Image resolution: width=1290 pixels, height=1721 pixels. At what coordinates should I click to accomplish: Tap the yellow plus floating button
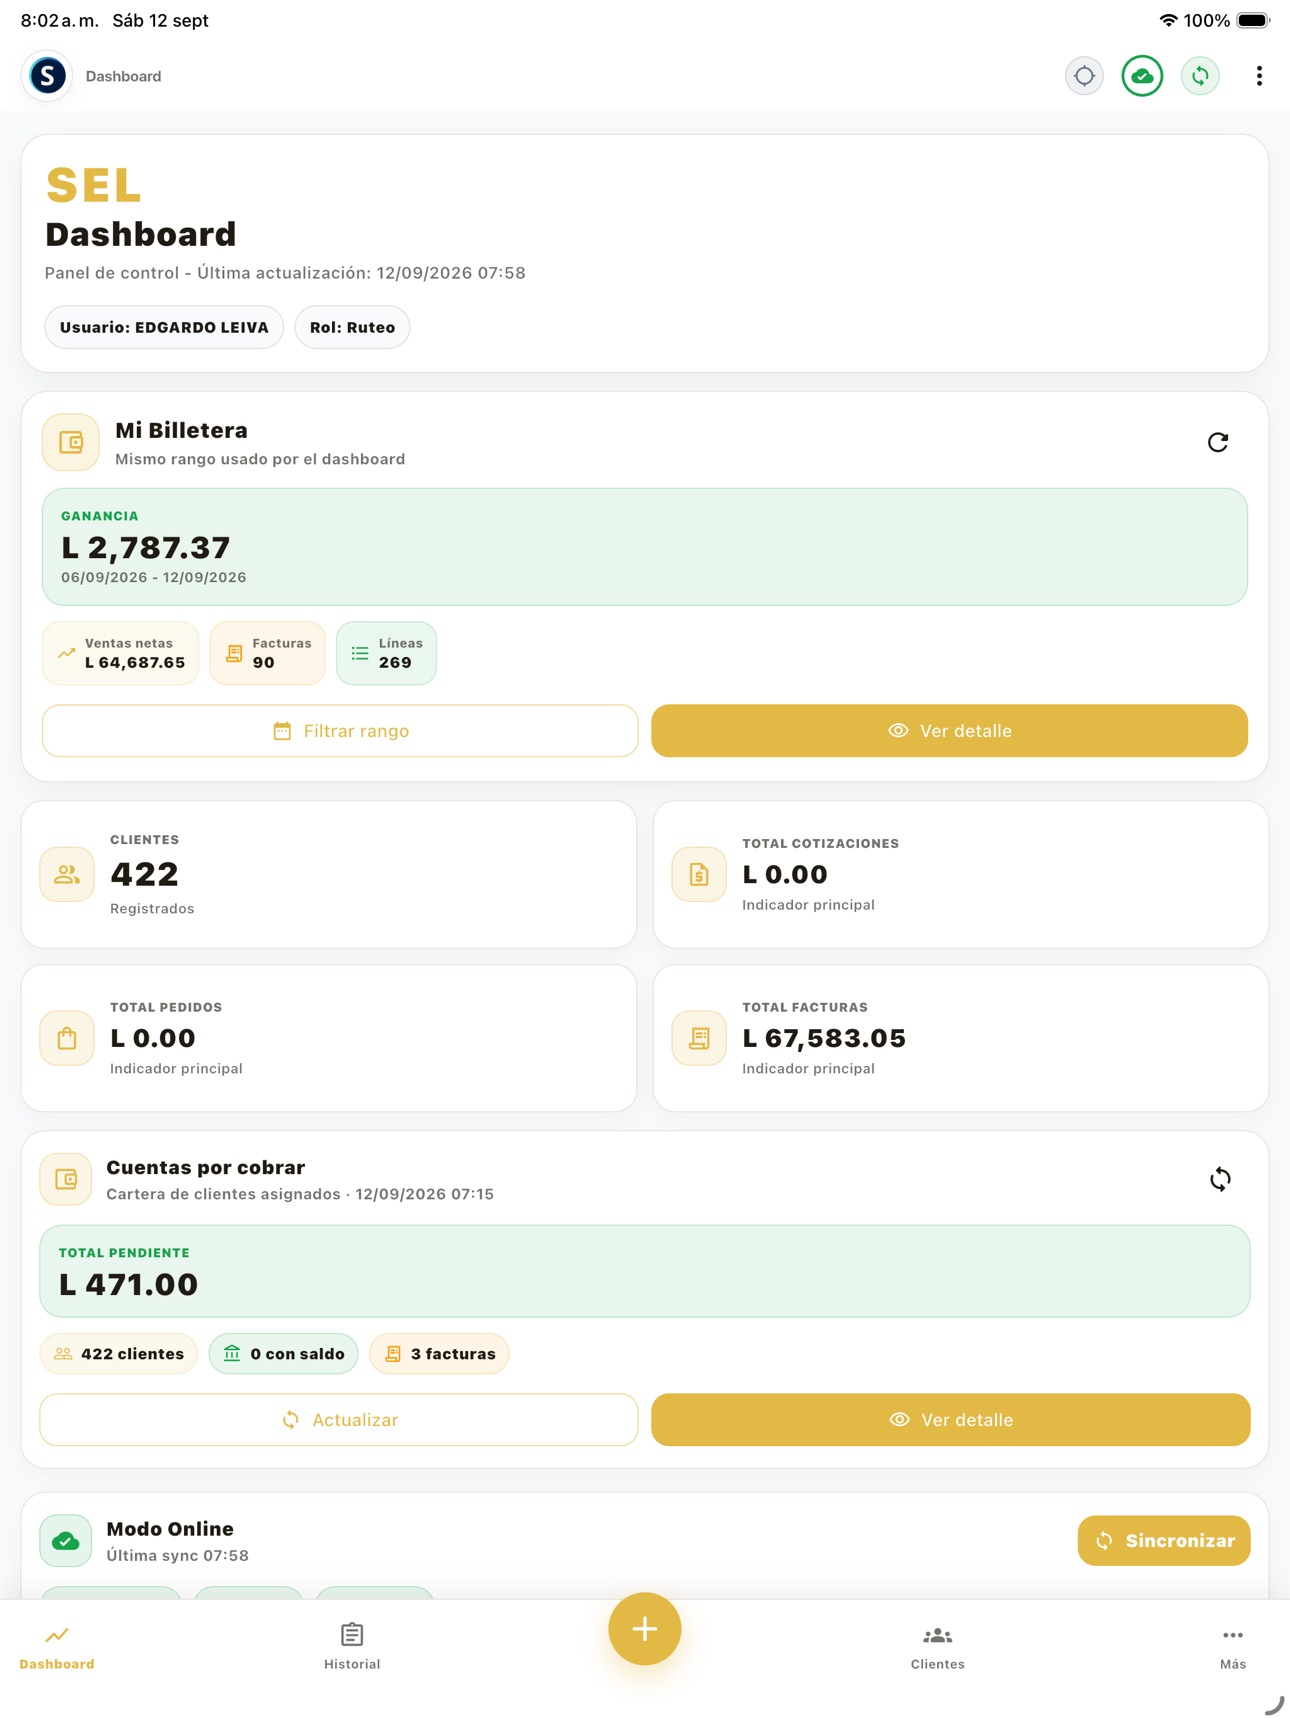coord(645,1629)
